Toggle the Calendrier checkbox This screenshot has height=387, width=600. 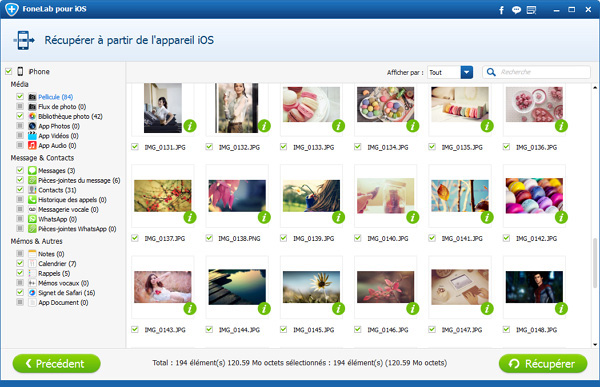point(20,263)
